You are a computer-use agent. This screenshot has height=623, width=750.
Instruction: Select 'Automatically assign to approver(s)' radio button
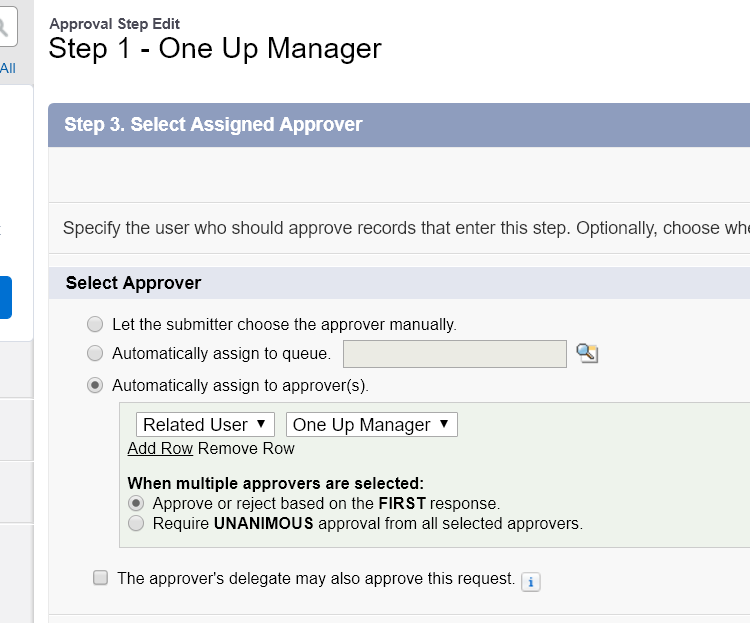coord(95,385)
